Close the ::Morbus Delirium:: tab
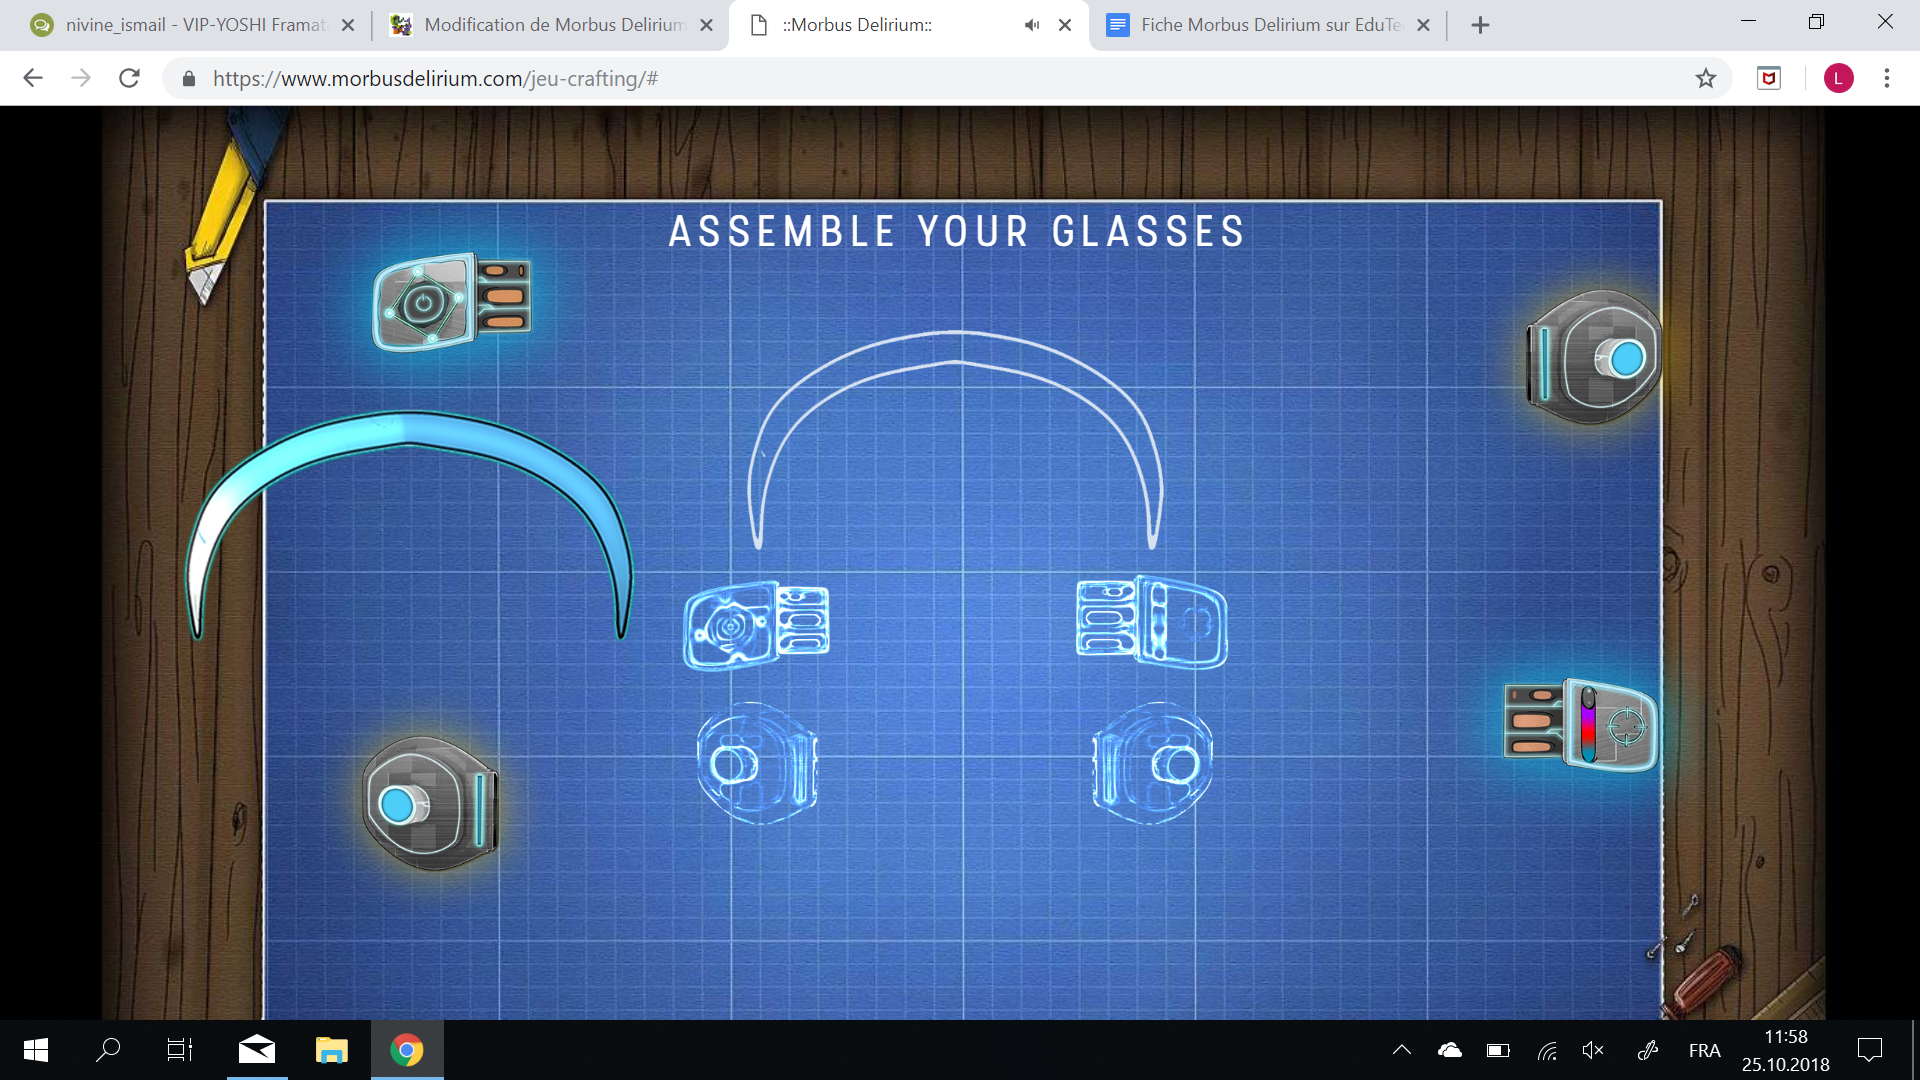The image size is (1920, 1080). click(1066, 25)
